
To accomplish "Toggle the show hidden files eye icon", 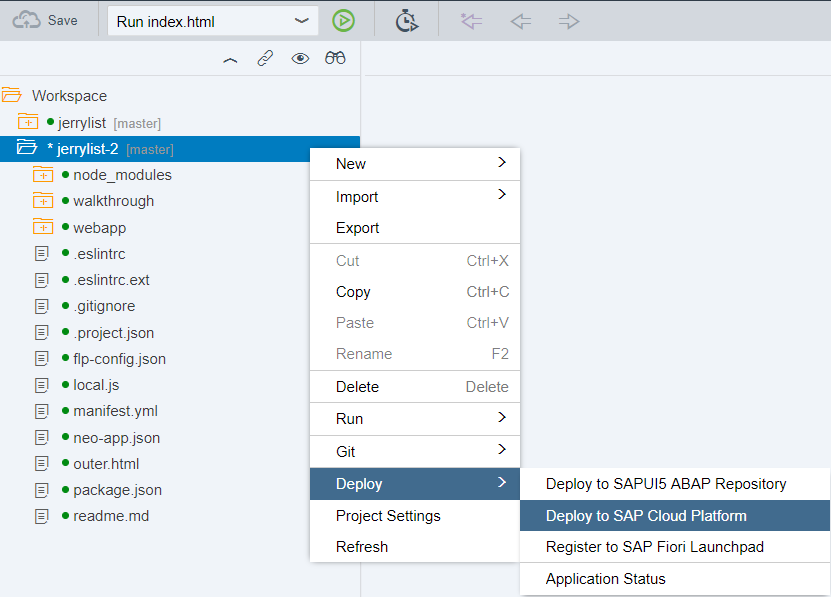I will click(300, 58).
